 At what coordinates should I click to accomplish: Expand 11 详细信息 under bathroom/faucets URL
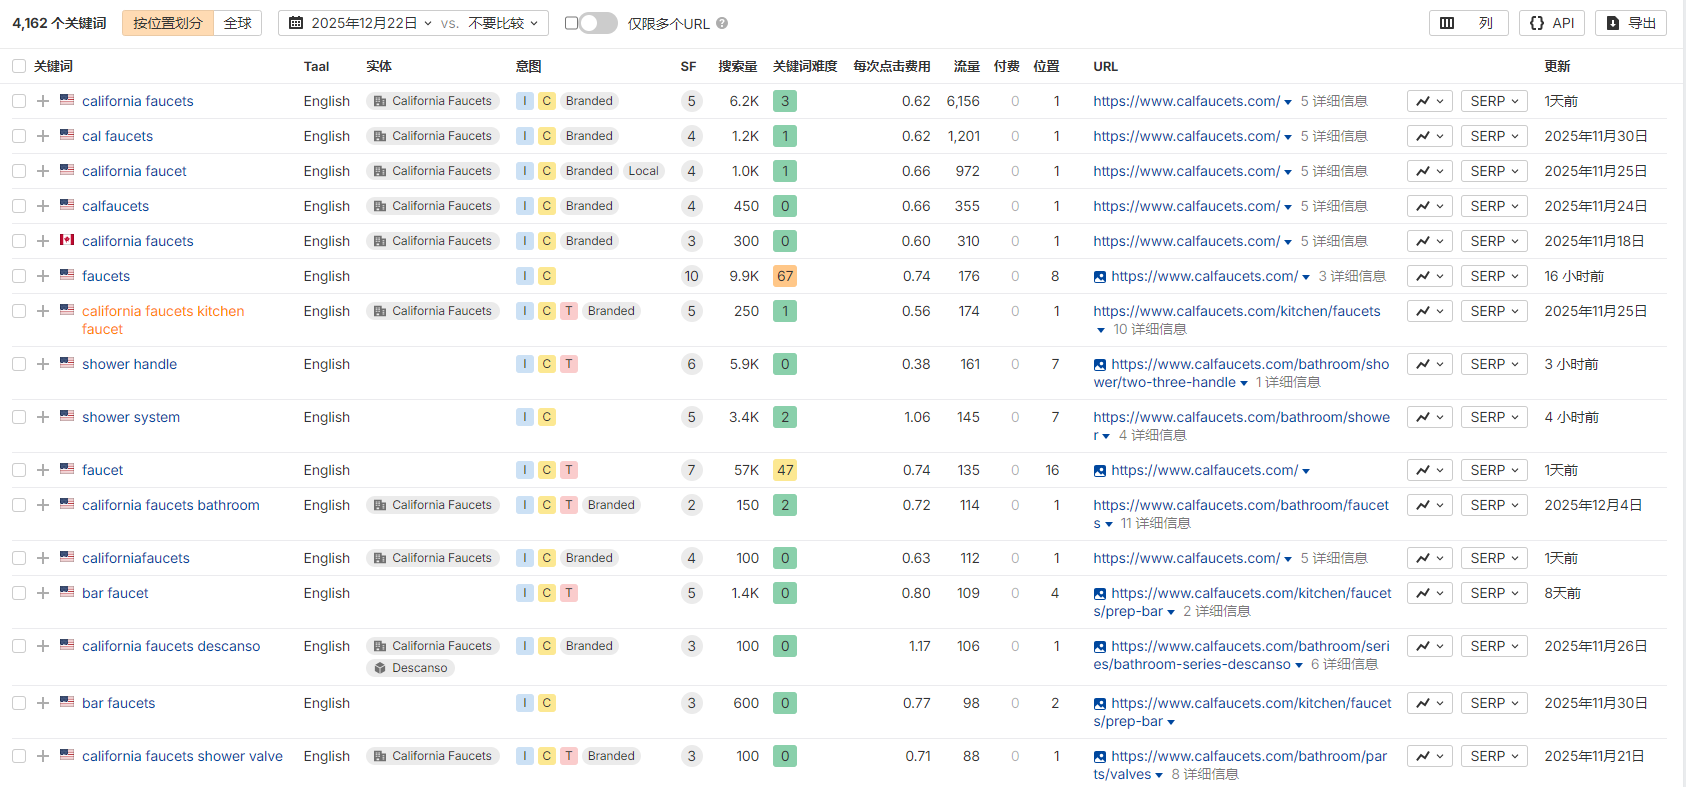(1155, 523)
